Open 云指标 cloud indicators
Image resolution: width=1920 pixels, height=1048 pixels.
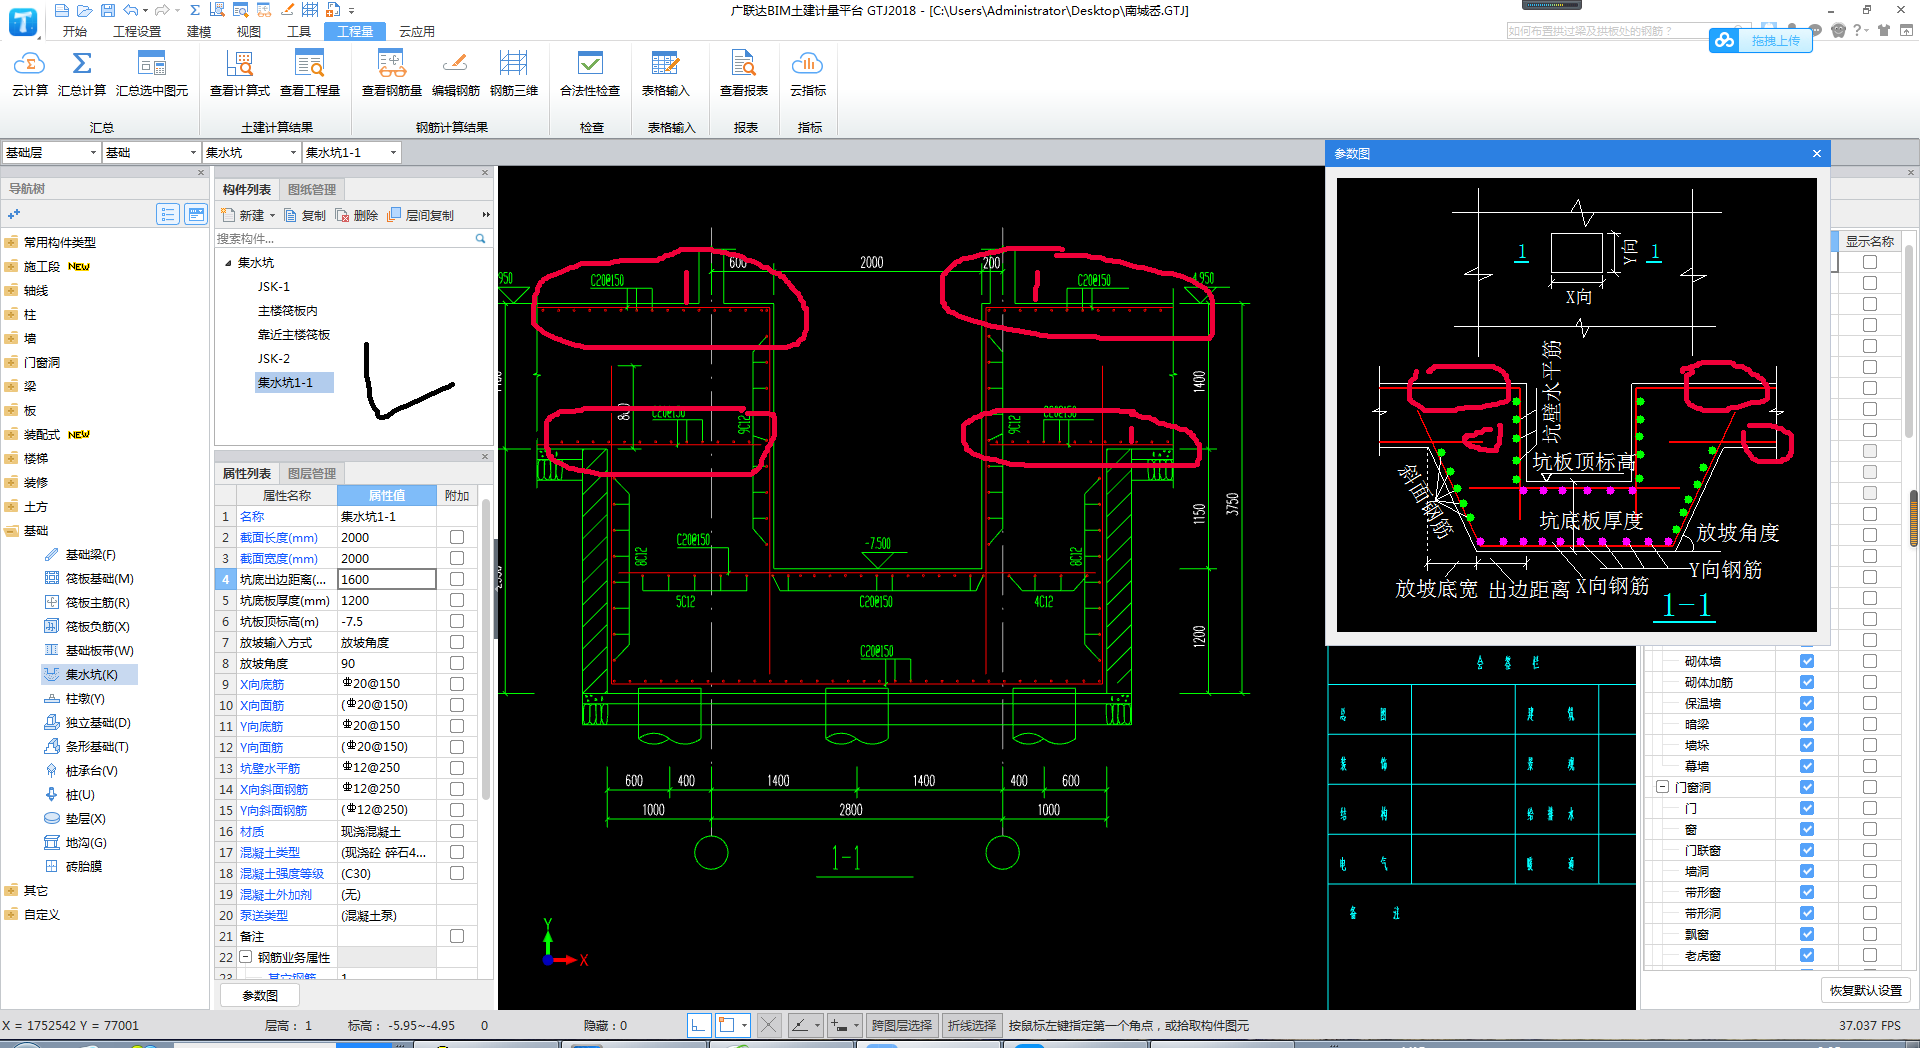pos(808,75)
